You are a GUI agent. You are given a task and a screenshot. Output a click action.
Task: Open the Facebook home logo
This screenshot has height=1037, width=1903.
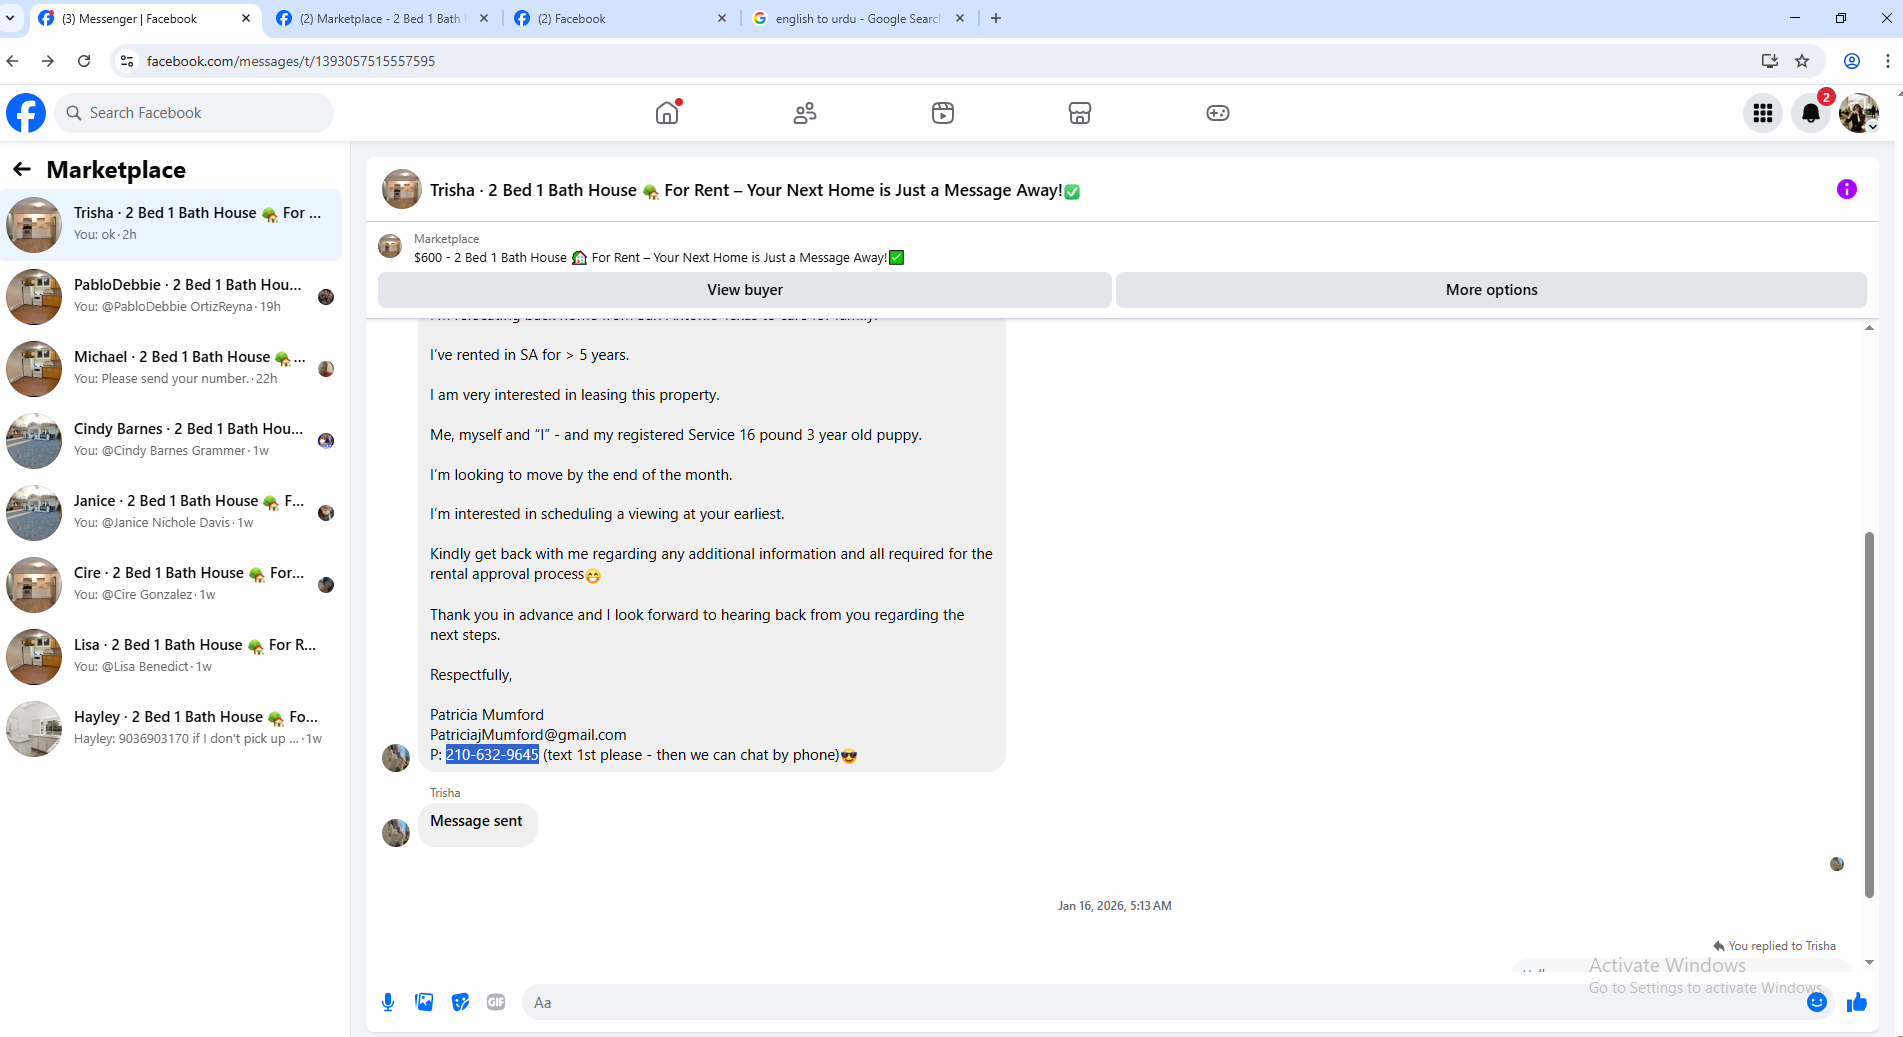pos(26,113)
